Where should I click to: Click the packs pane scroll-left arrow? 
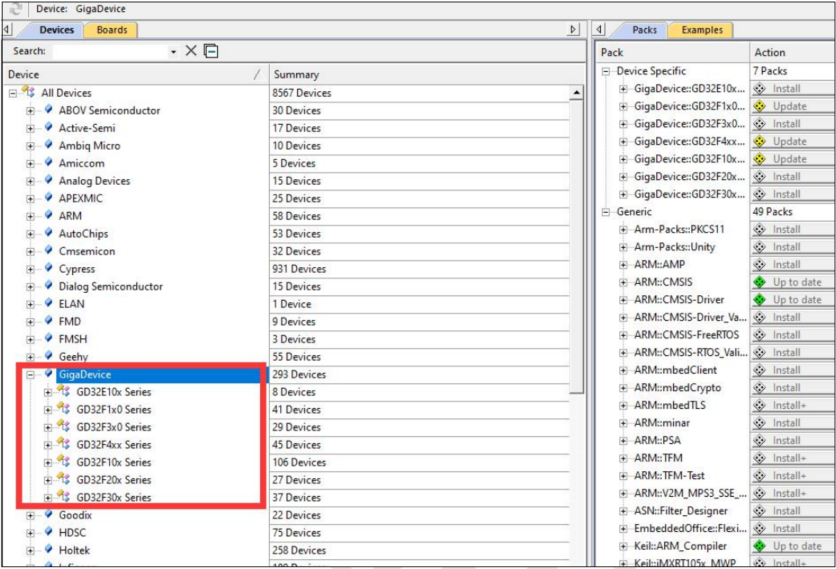point(600,30)
